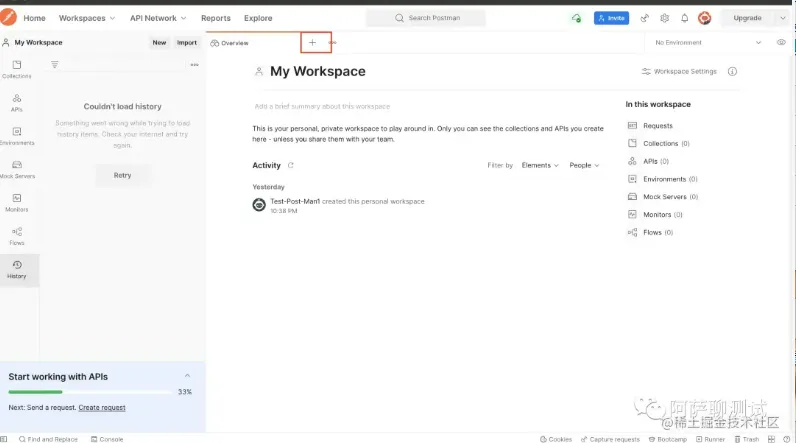The width and height of the screenshot is (796, 443).
Task: Open the workspace info icon
Action: [732, 72]
